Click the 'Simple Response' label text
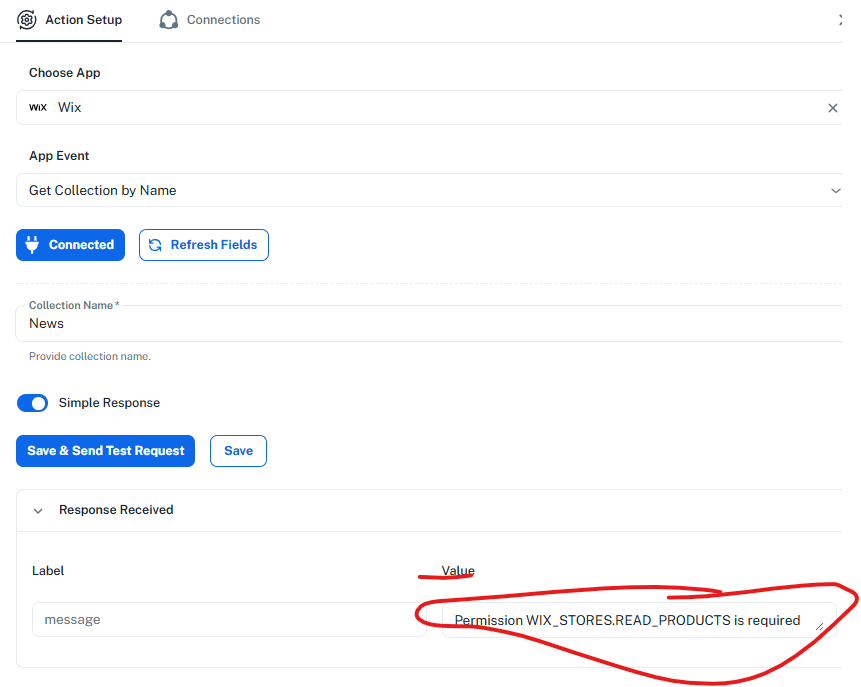Screen dimensions: 861x687 109,403
